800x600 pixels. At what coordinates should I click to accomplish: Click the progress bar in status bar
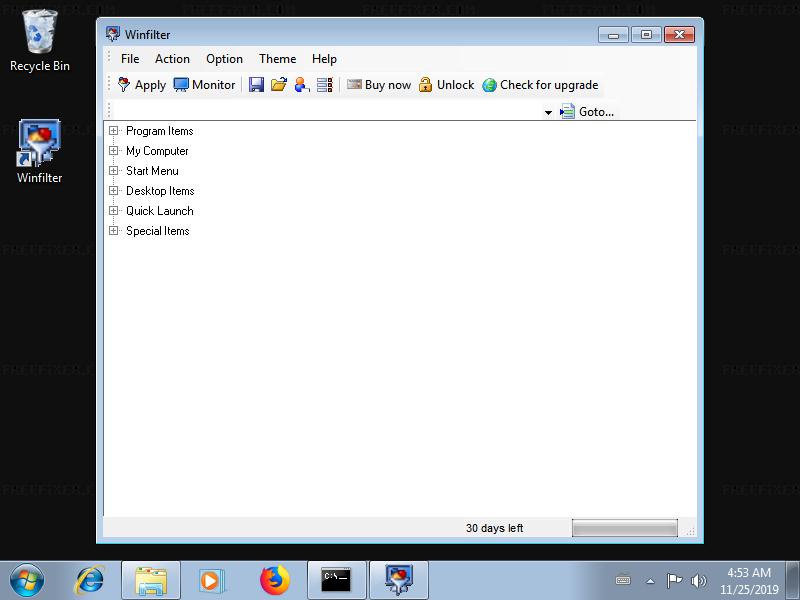point(624,528)
